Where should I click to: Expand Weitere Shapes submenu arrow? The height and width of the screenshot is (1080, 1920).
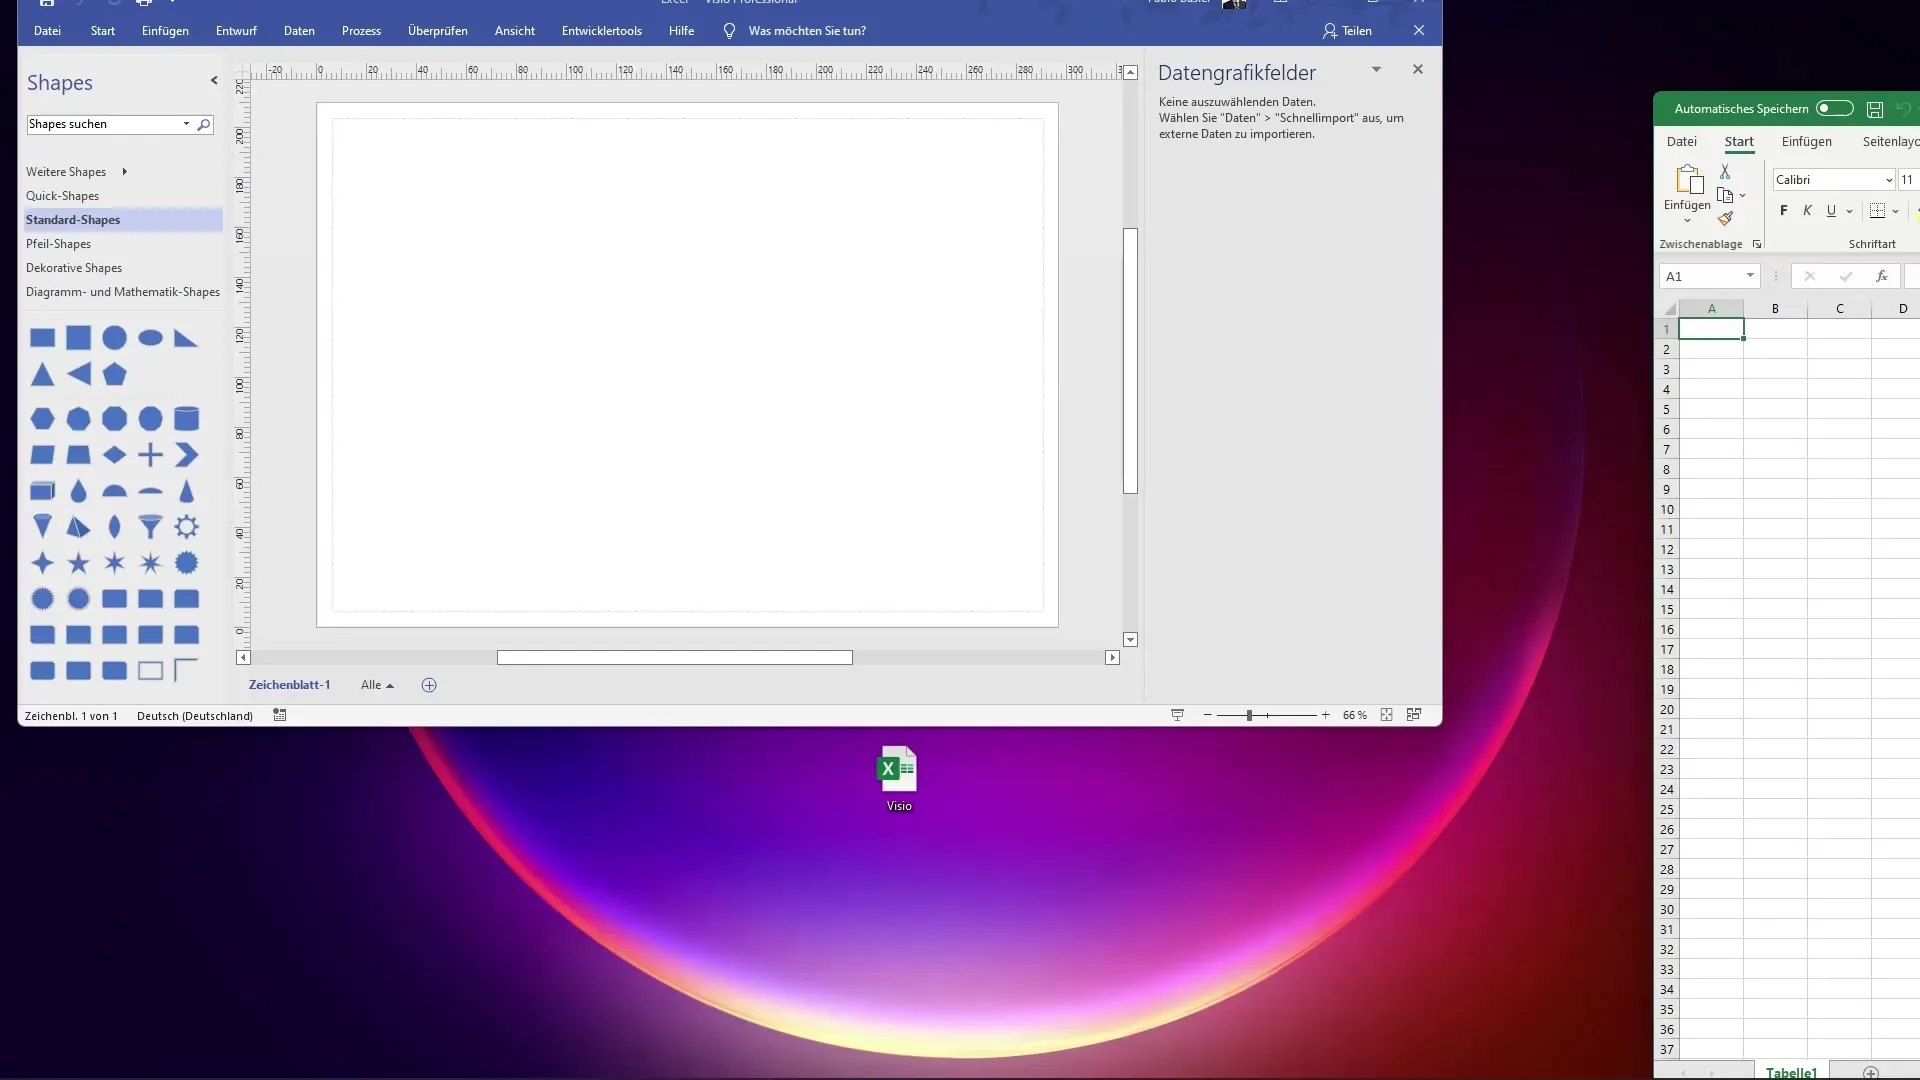[x=124, y=172]
